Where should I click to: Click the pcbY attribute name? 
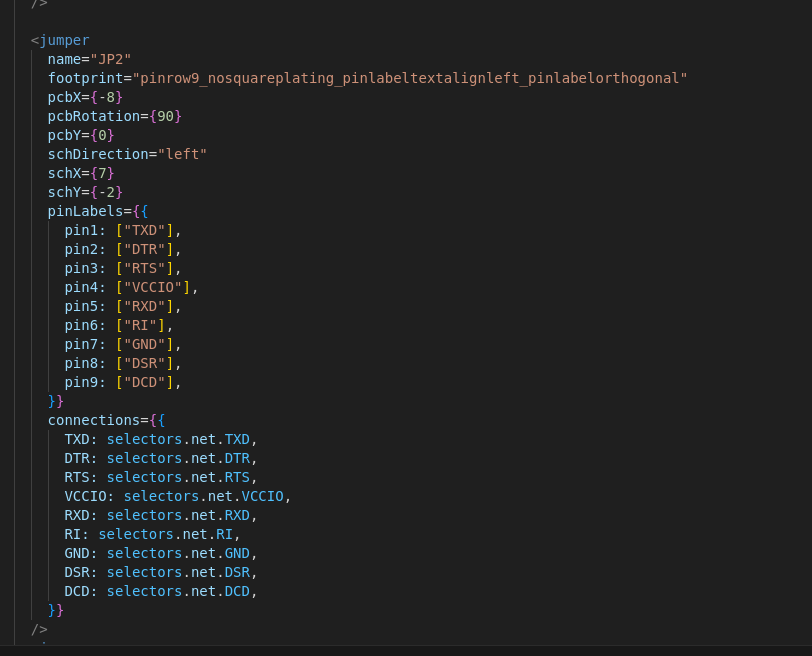(64, 135)
